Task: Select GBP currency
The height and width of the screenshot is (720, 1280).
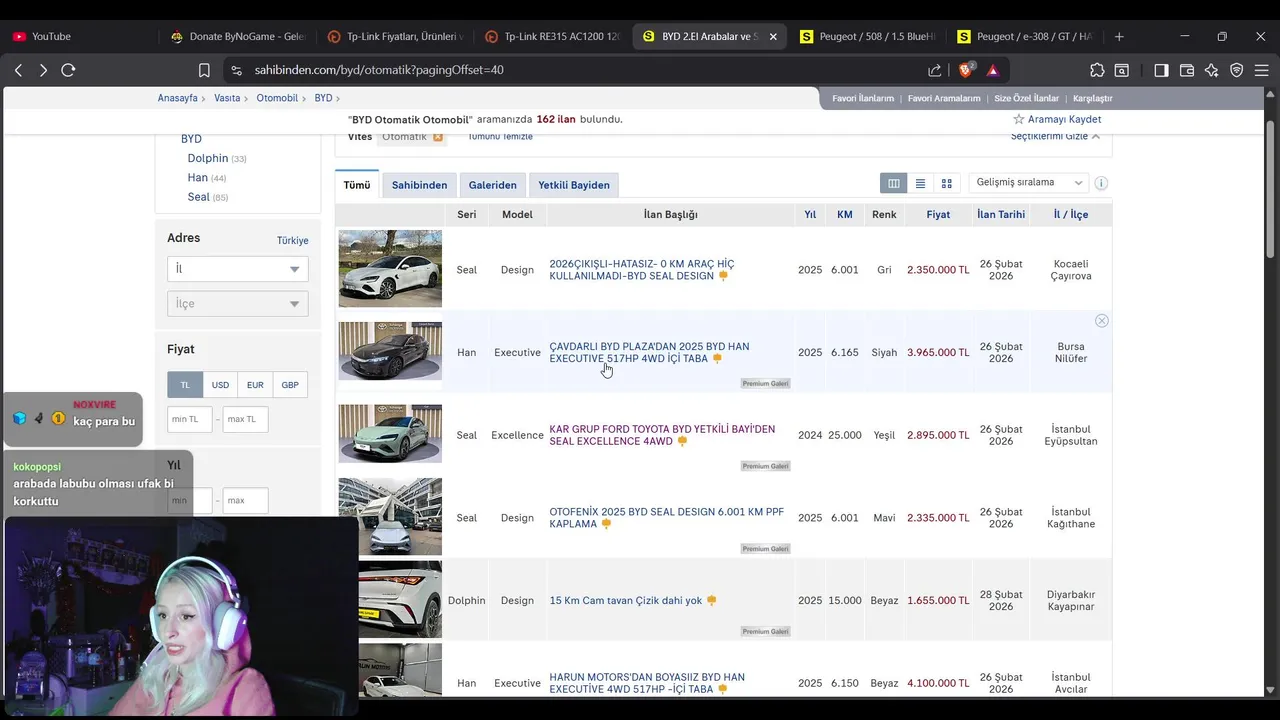Action: point(290,385)
